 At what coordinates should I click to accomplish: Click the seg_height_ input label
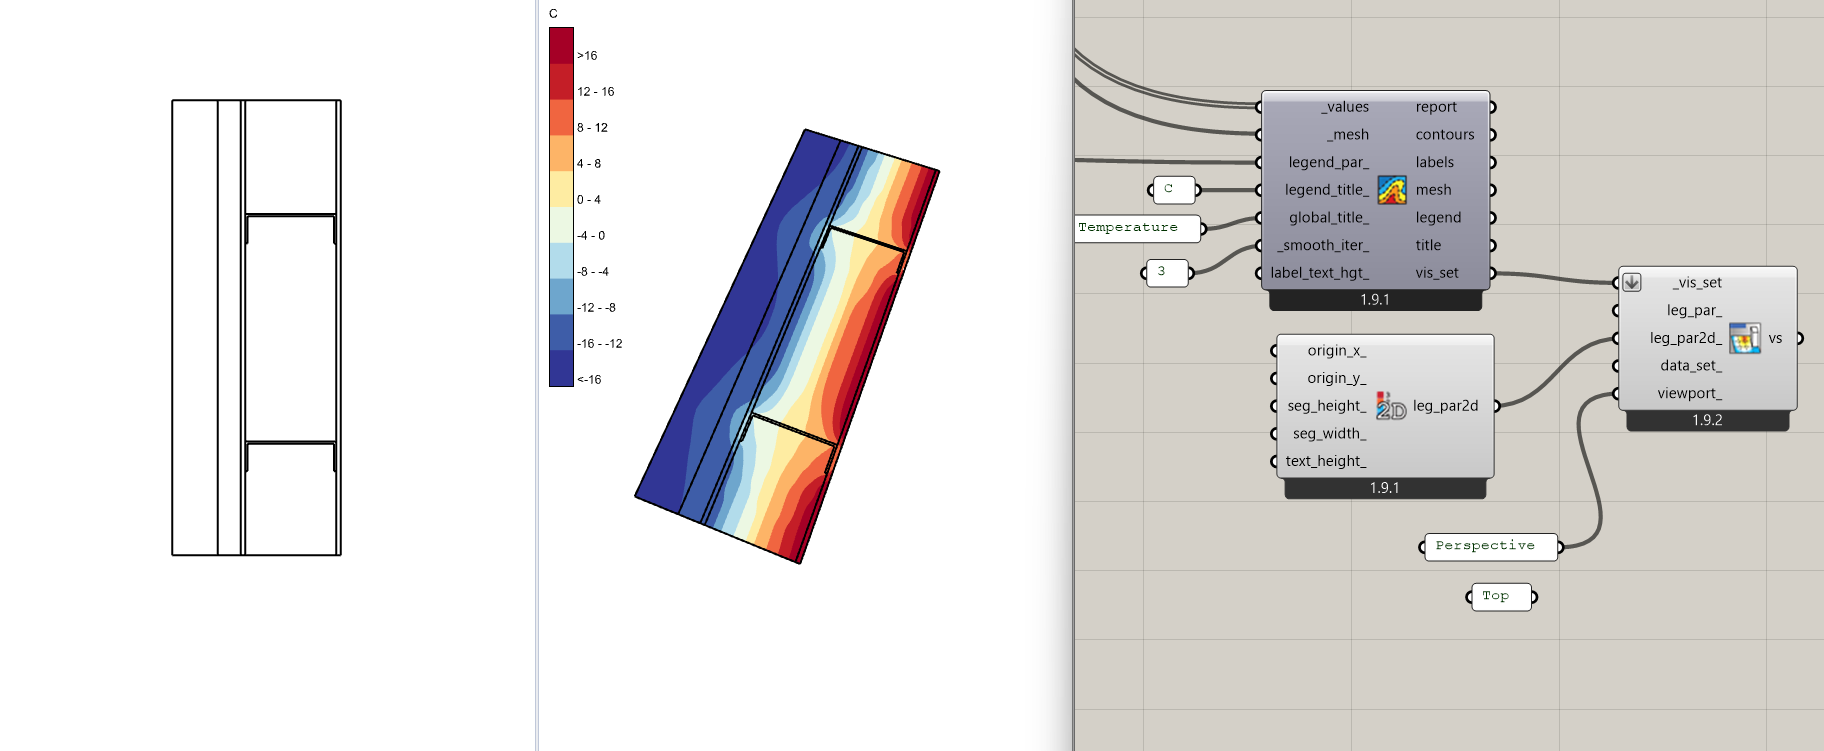[x=1326, y=406]
